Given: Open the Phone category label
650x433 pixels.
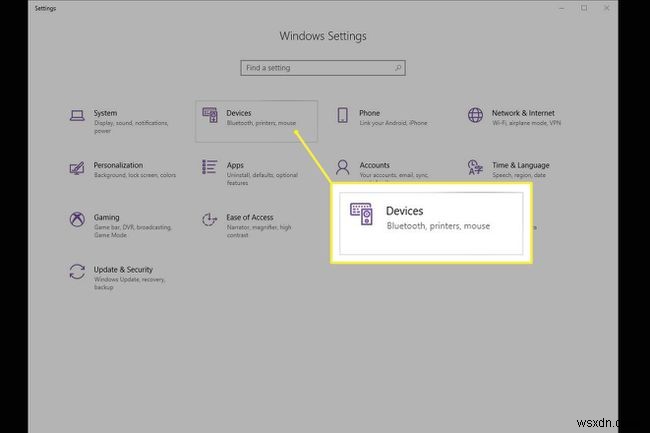Looking at the screenshot, I should (369, 113).
